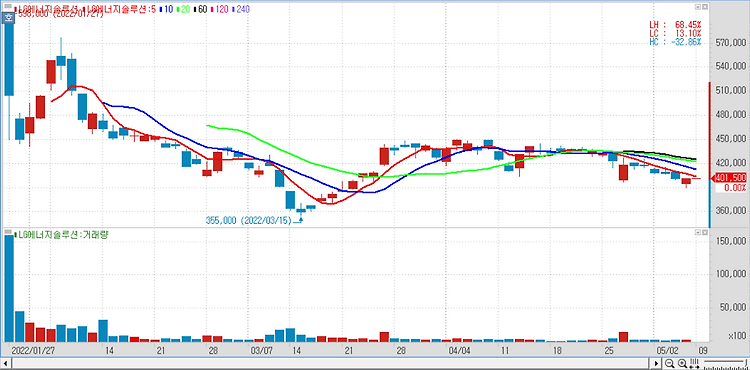Click the small gray box at the chart's upper-left corner
750x370 pixels.
(x=8, y=6)
